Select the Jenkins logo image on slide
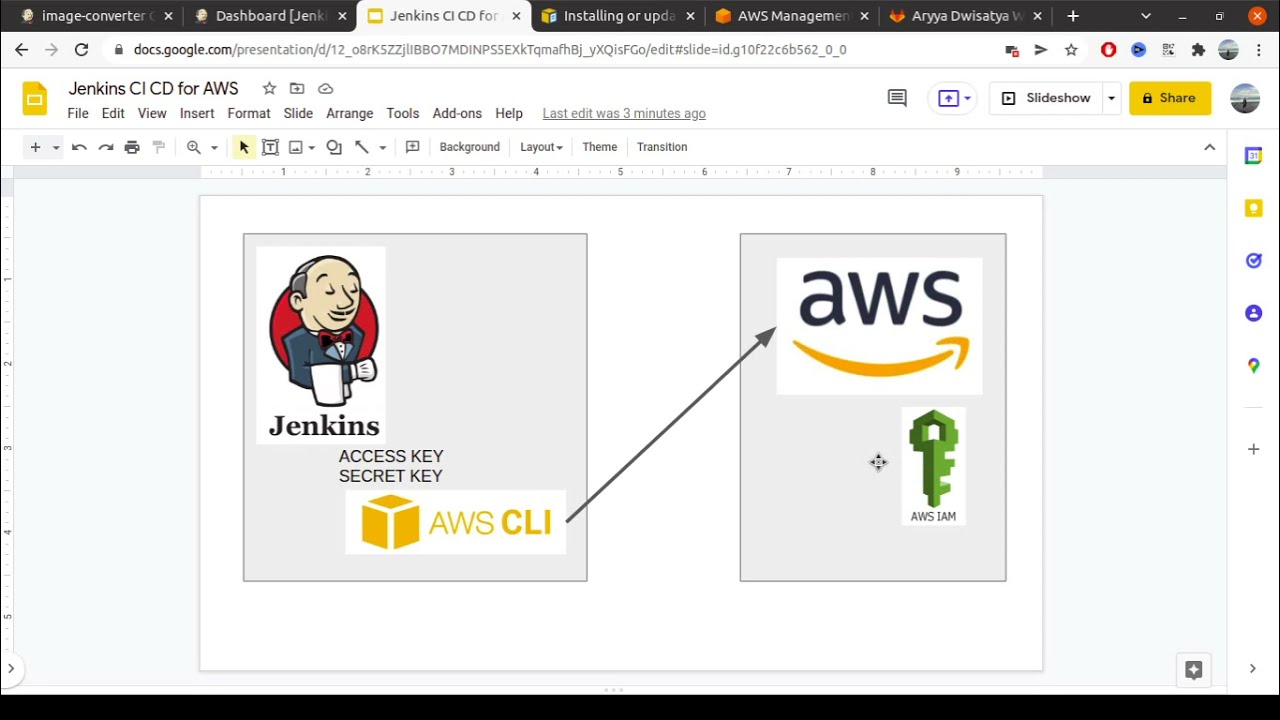This screenshot has height=720, width=1280. 321,345
